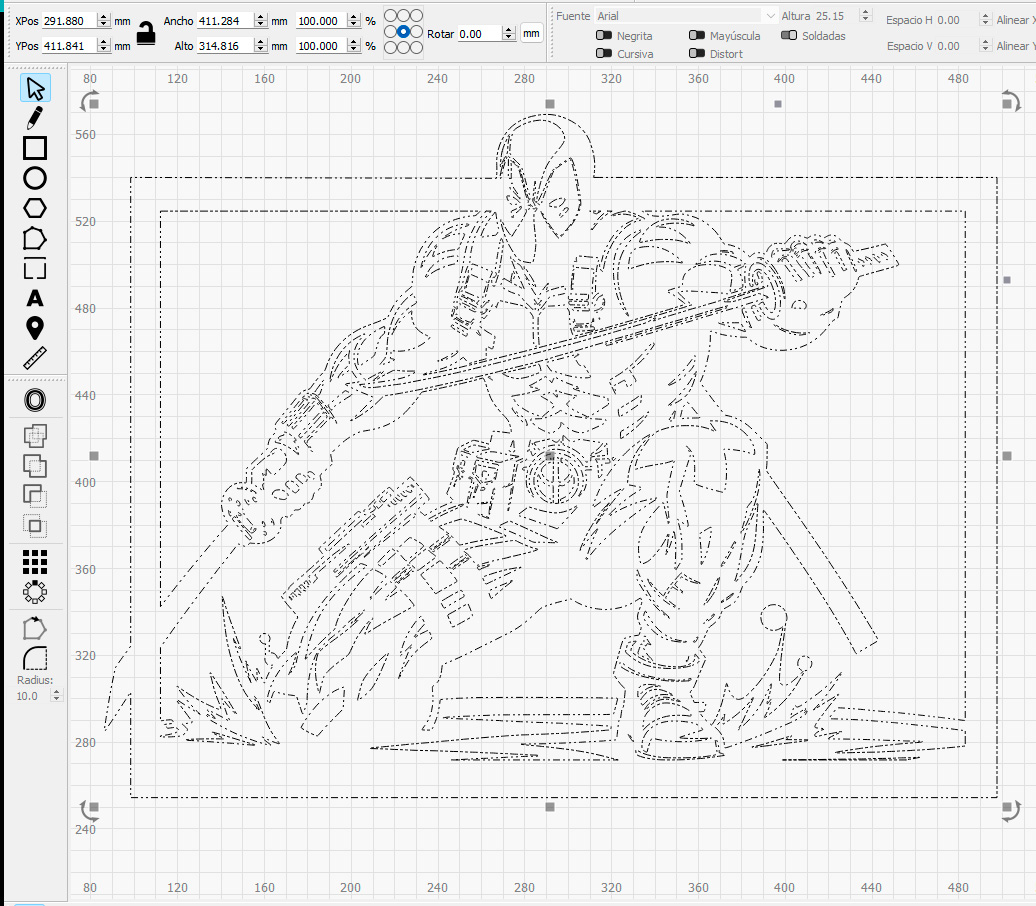1036x906 pixels.
Task: Click the mm units button beside Rotar
Action: tap(531, 33)
